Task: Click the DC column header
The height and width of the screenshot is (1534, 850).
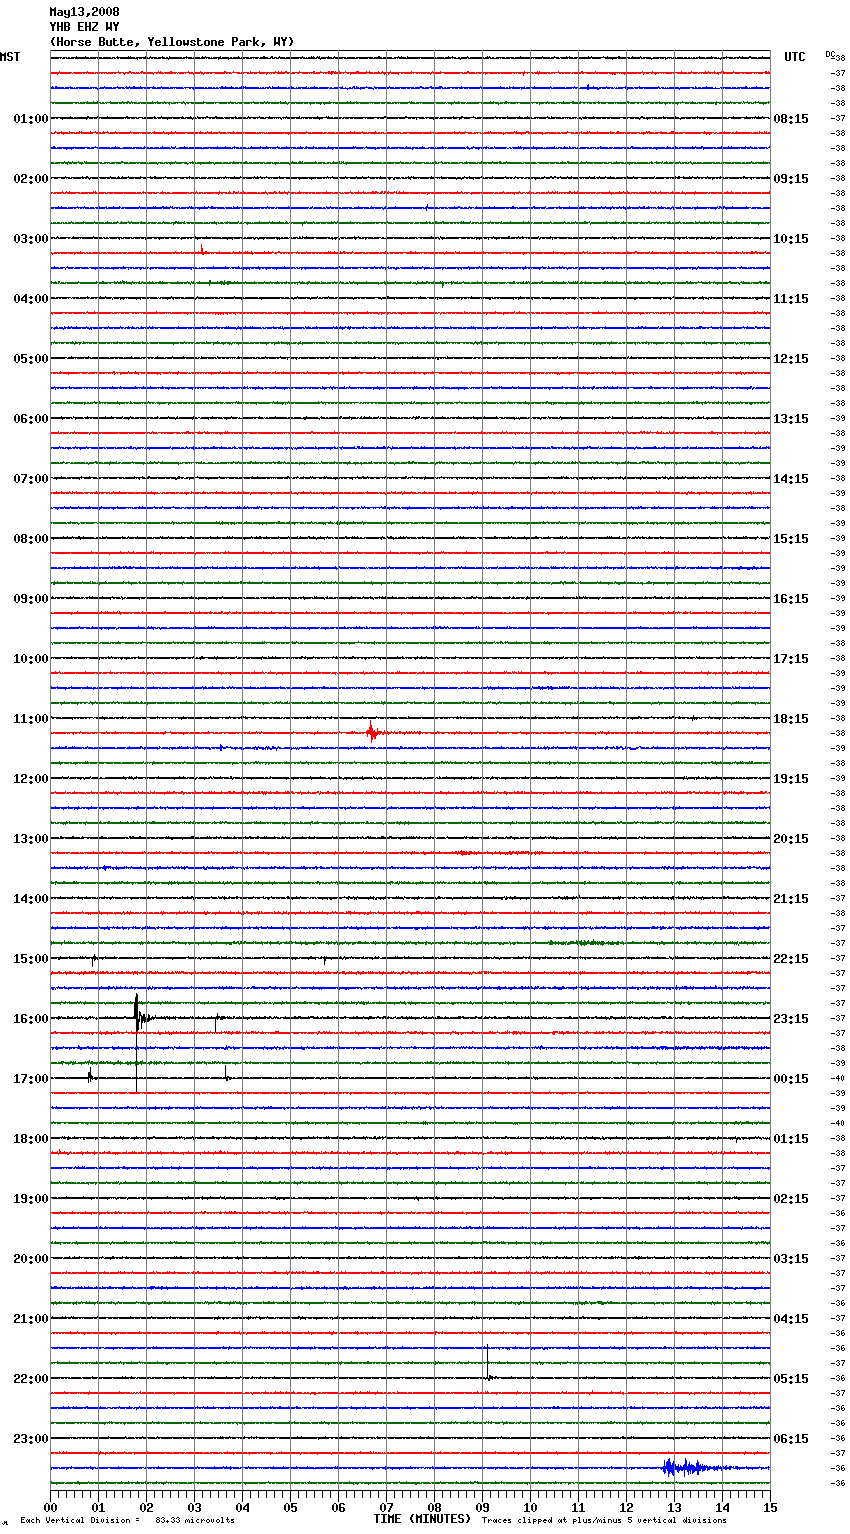Action: (x=830, y=54)
